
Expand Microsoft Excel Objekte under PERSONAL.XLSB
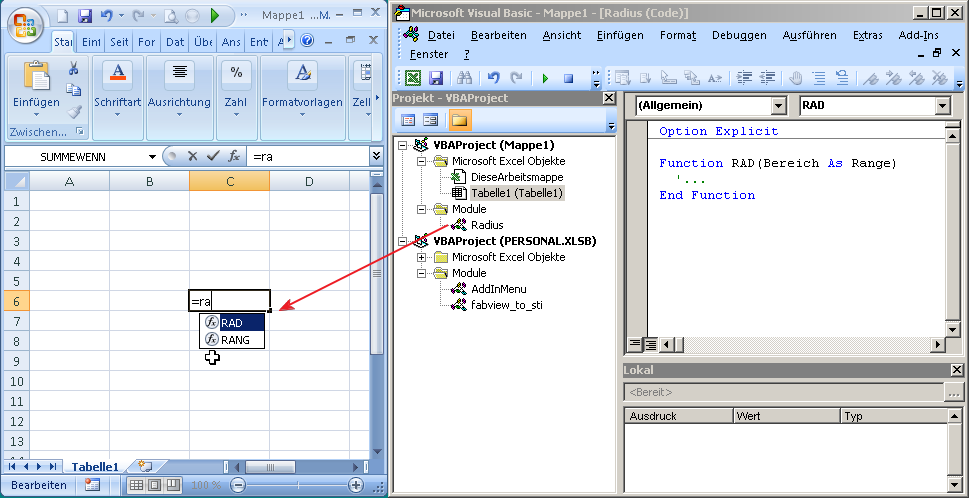422,257
